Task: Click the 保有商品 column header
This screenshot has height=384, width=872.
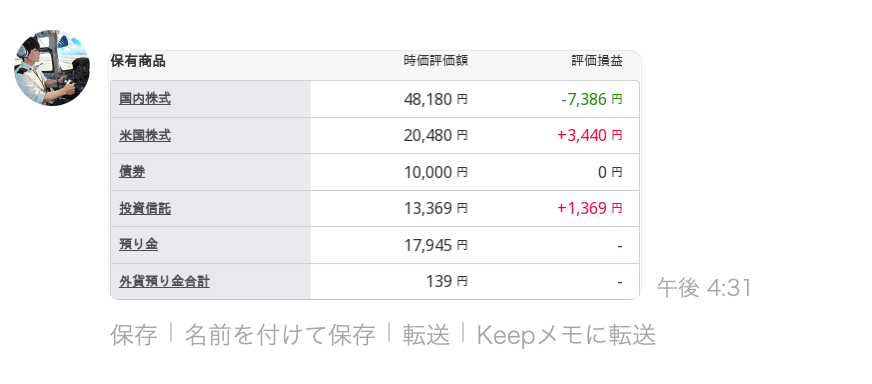Action: coord(138,61)
